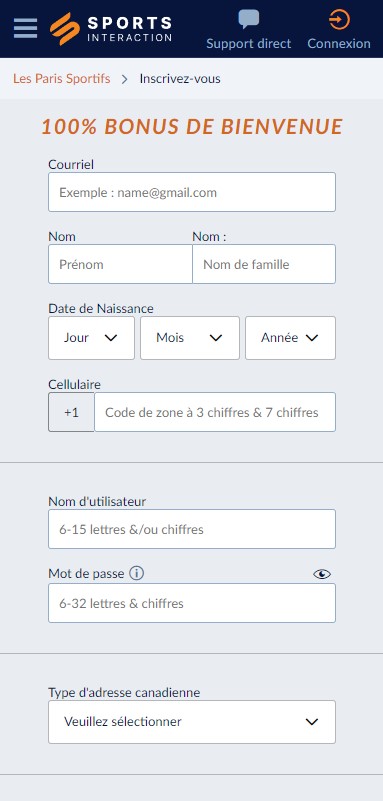
Task: Click the Nom d'utilisateur username field
Action: [192, 529]
